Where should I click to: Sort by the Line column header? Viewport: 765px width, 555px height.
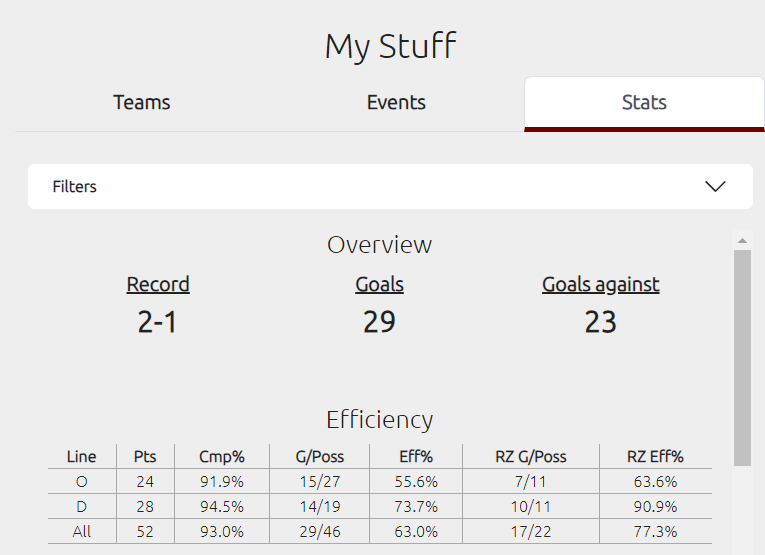[81, 456]
